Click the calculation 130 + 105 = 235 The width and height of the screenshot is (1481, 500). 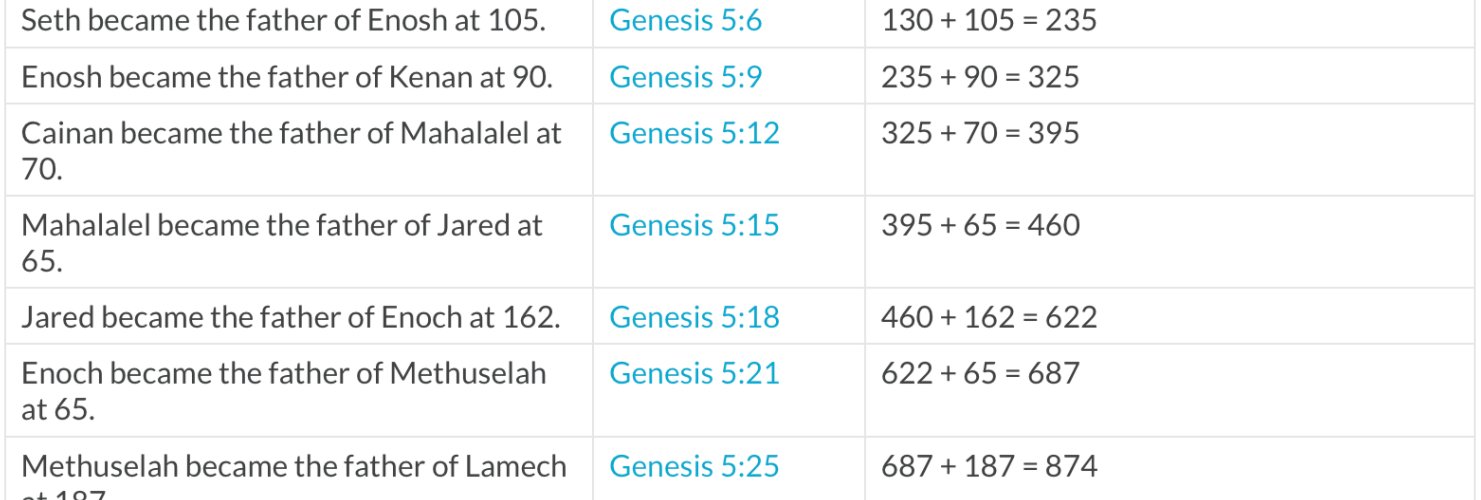(989, 20)
